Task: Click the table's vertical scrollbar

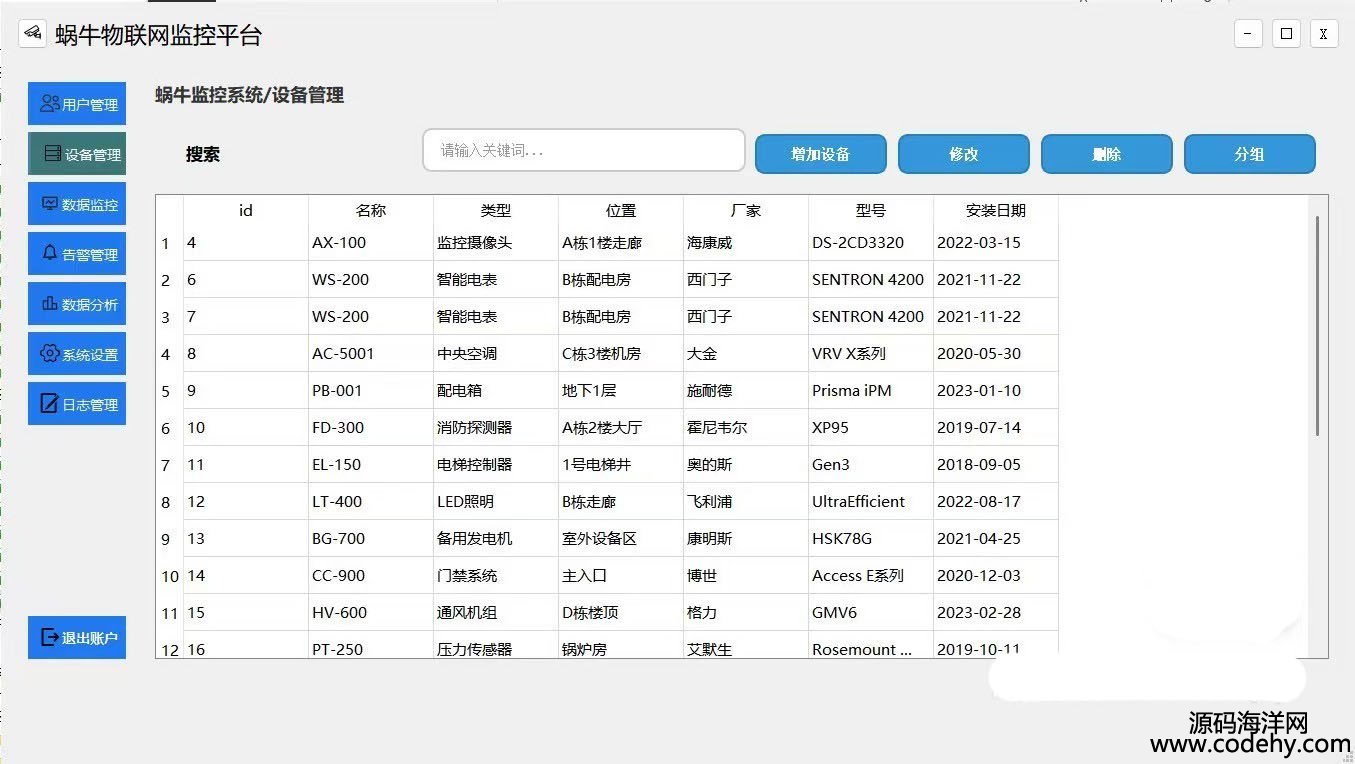Action: (x=1317, y=325)
